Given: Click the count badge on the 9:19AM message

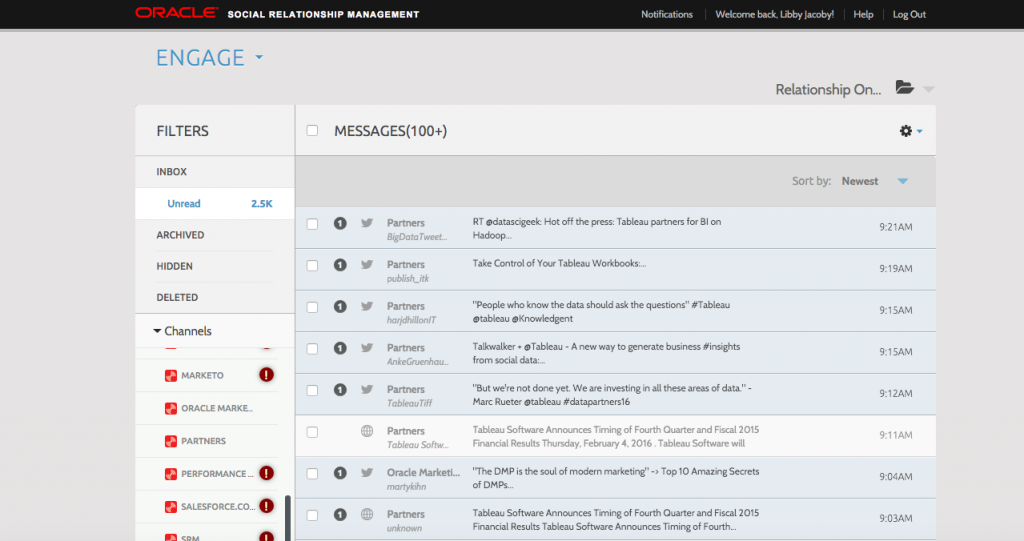Looking at the screenshot, I should point(340,265).
